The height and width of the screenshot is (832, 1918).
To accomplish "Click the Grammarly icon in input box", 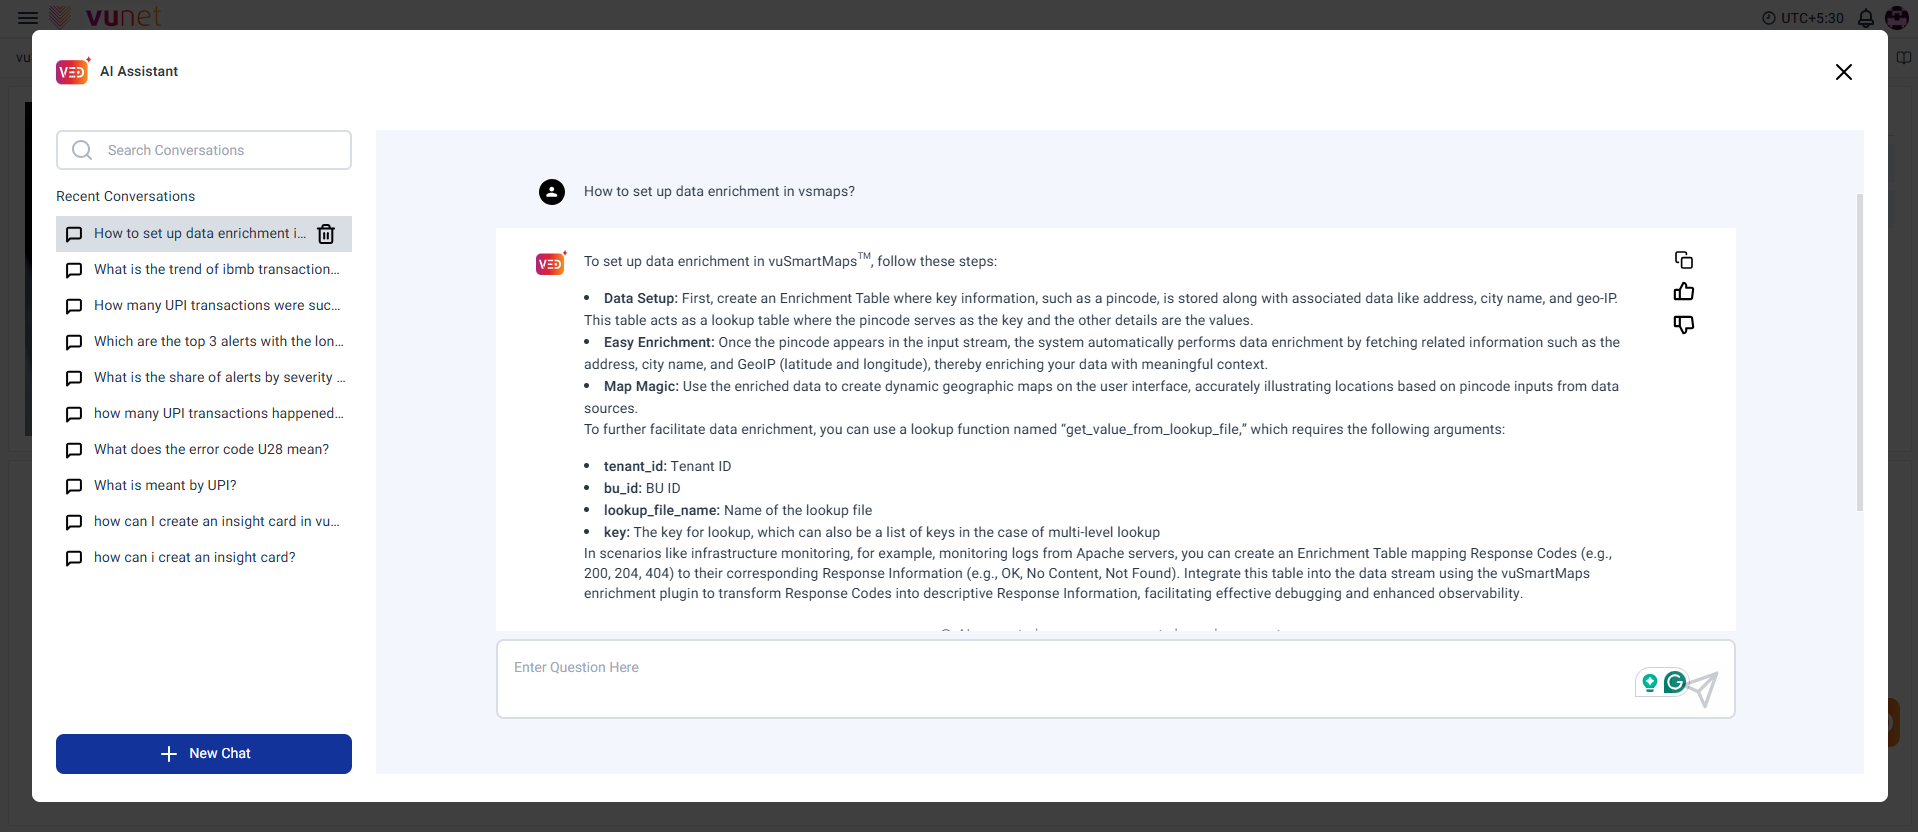I will click(1675, 682).
